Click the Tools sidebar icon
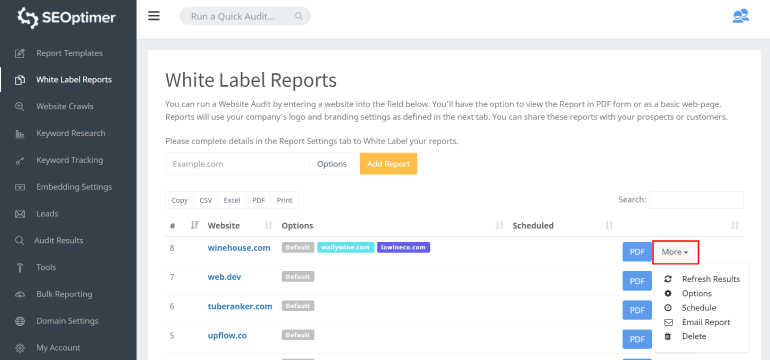The width and height of the screenshot is (770, 360). click(20, 268)
